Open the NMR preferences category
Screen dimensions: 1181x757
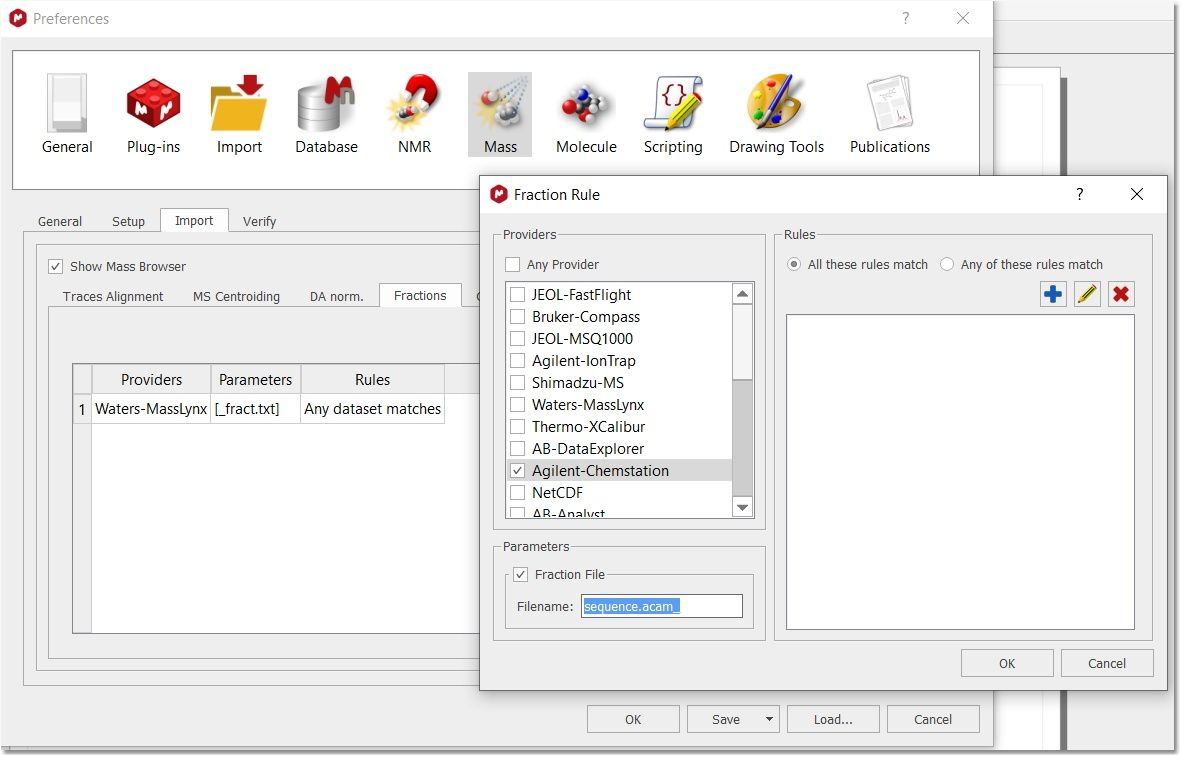(x=414, y=114)
